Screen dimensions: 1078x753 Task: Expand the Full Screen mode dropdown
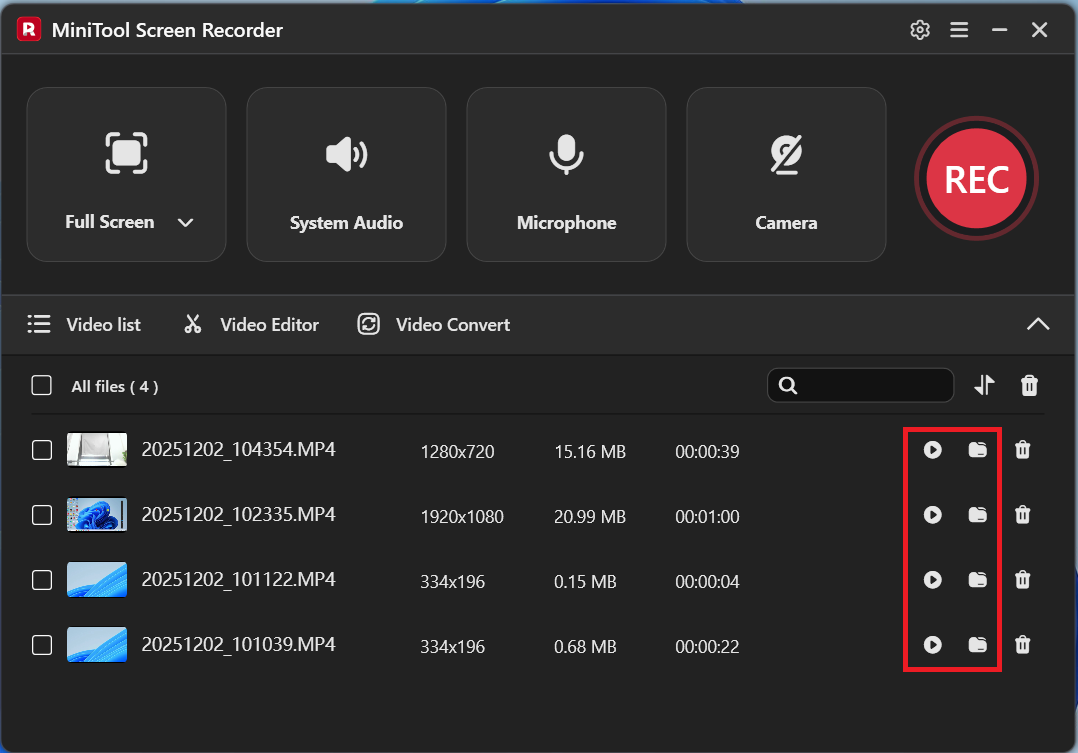tap(185, 222)
